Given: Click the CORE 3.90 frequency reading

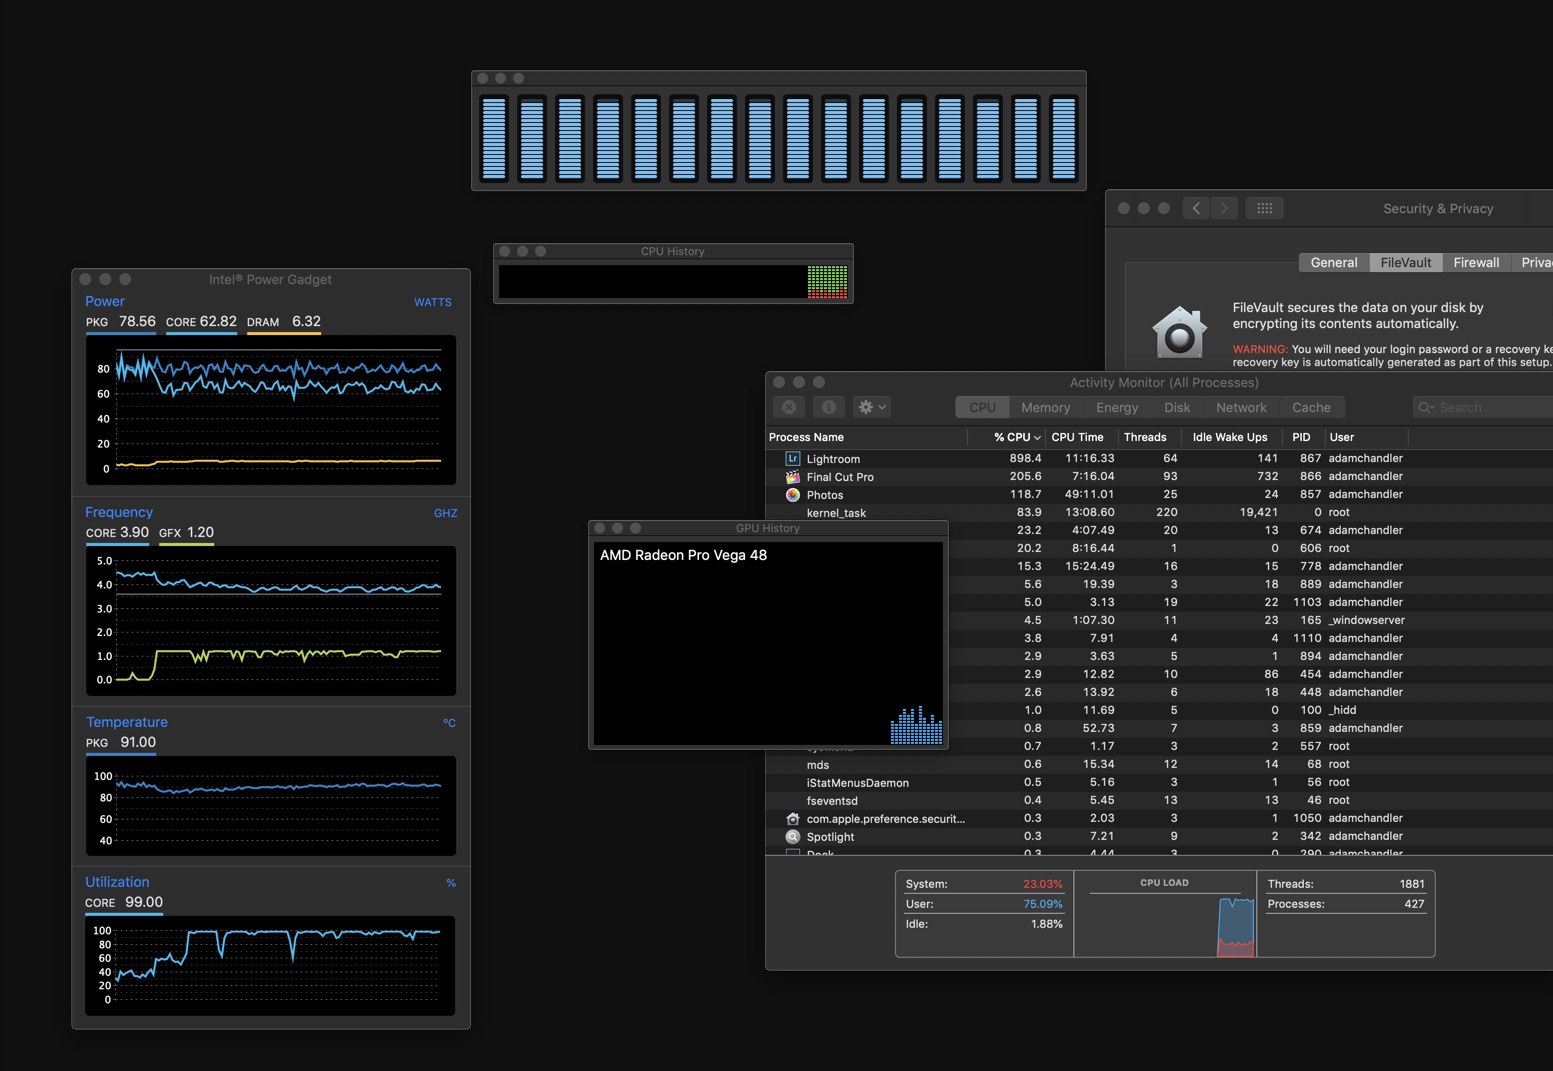Looking at the screenshot, I should pyautogui.click(x=117, y=533).
